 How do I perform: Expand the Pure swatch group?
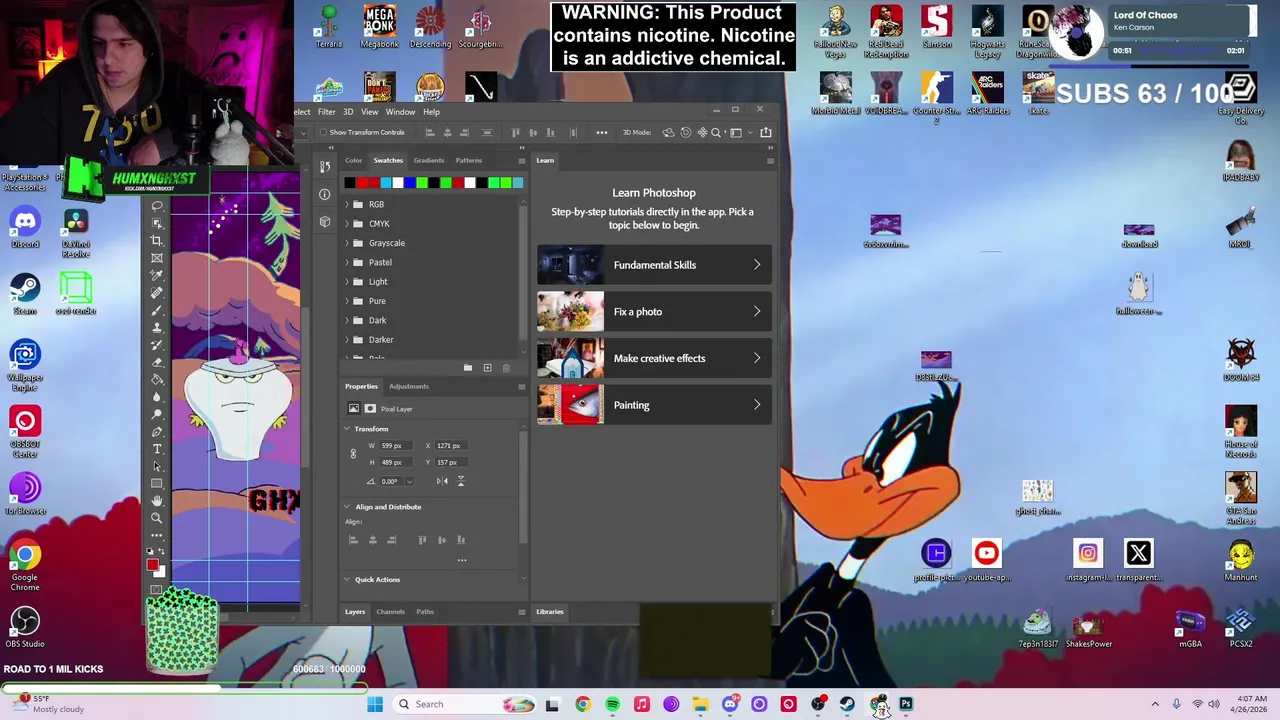click(x=347, y=301)
